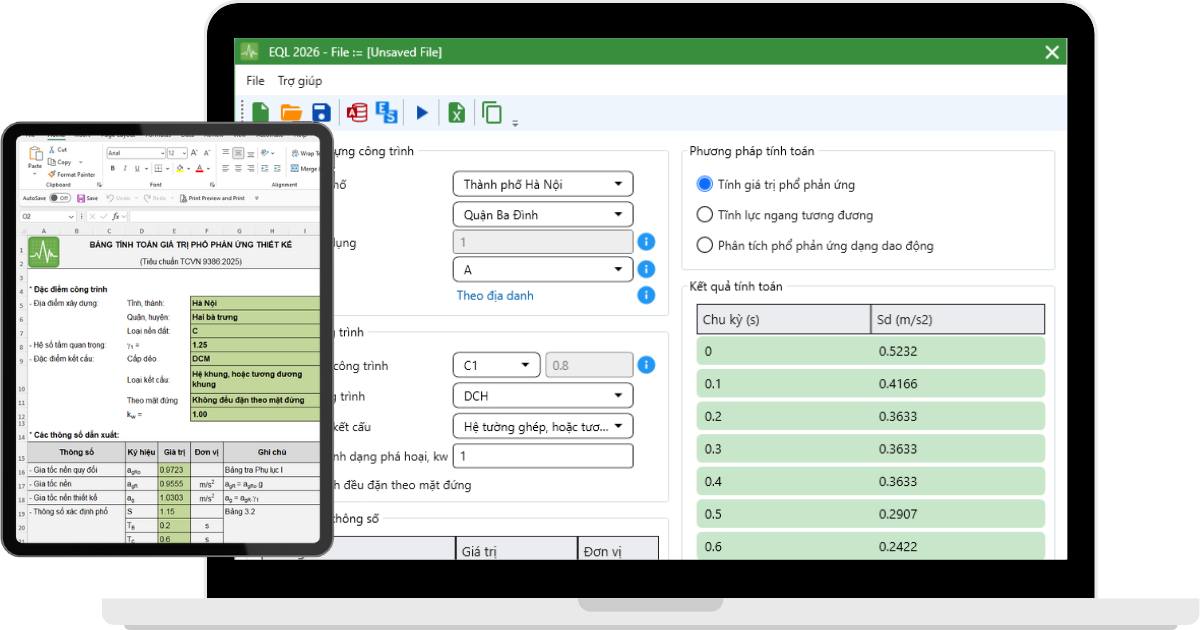Click the 'Theo địa danh' link
The image size is (1200, 630).
coord(495,295)
